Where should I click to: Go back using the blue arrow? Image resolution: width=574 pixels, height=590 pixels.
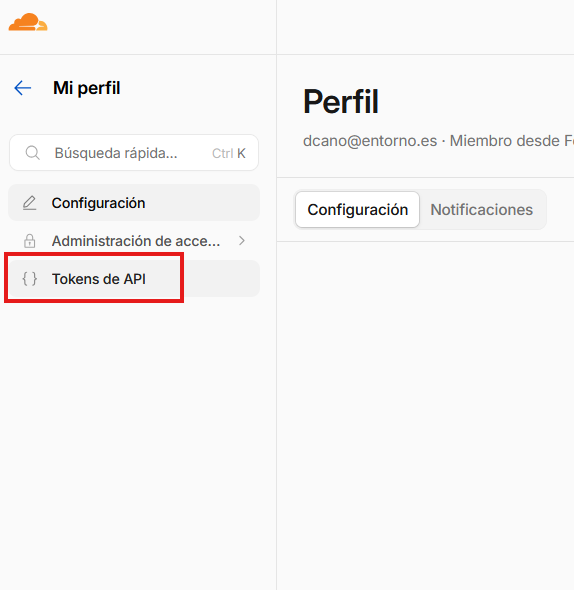(x=23, y=88)
